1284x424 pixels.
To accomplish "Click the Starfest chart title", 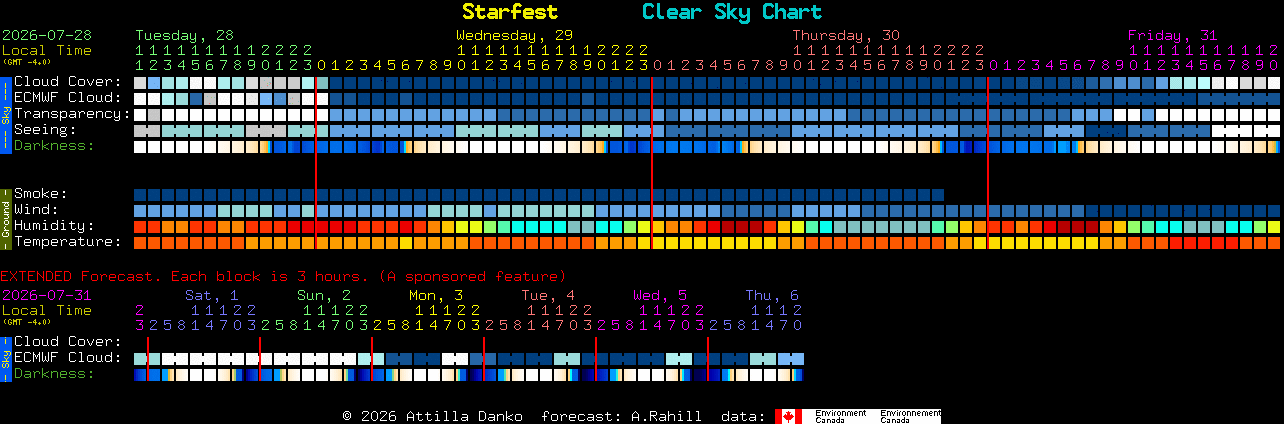I will [x=510, y=12].
